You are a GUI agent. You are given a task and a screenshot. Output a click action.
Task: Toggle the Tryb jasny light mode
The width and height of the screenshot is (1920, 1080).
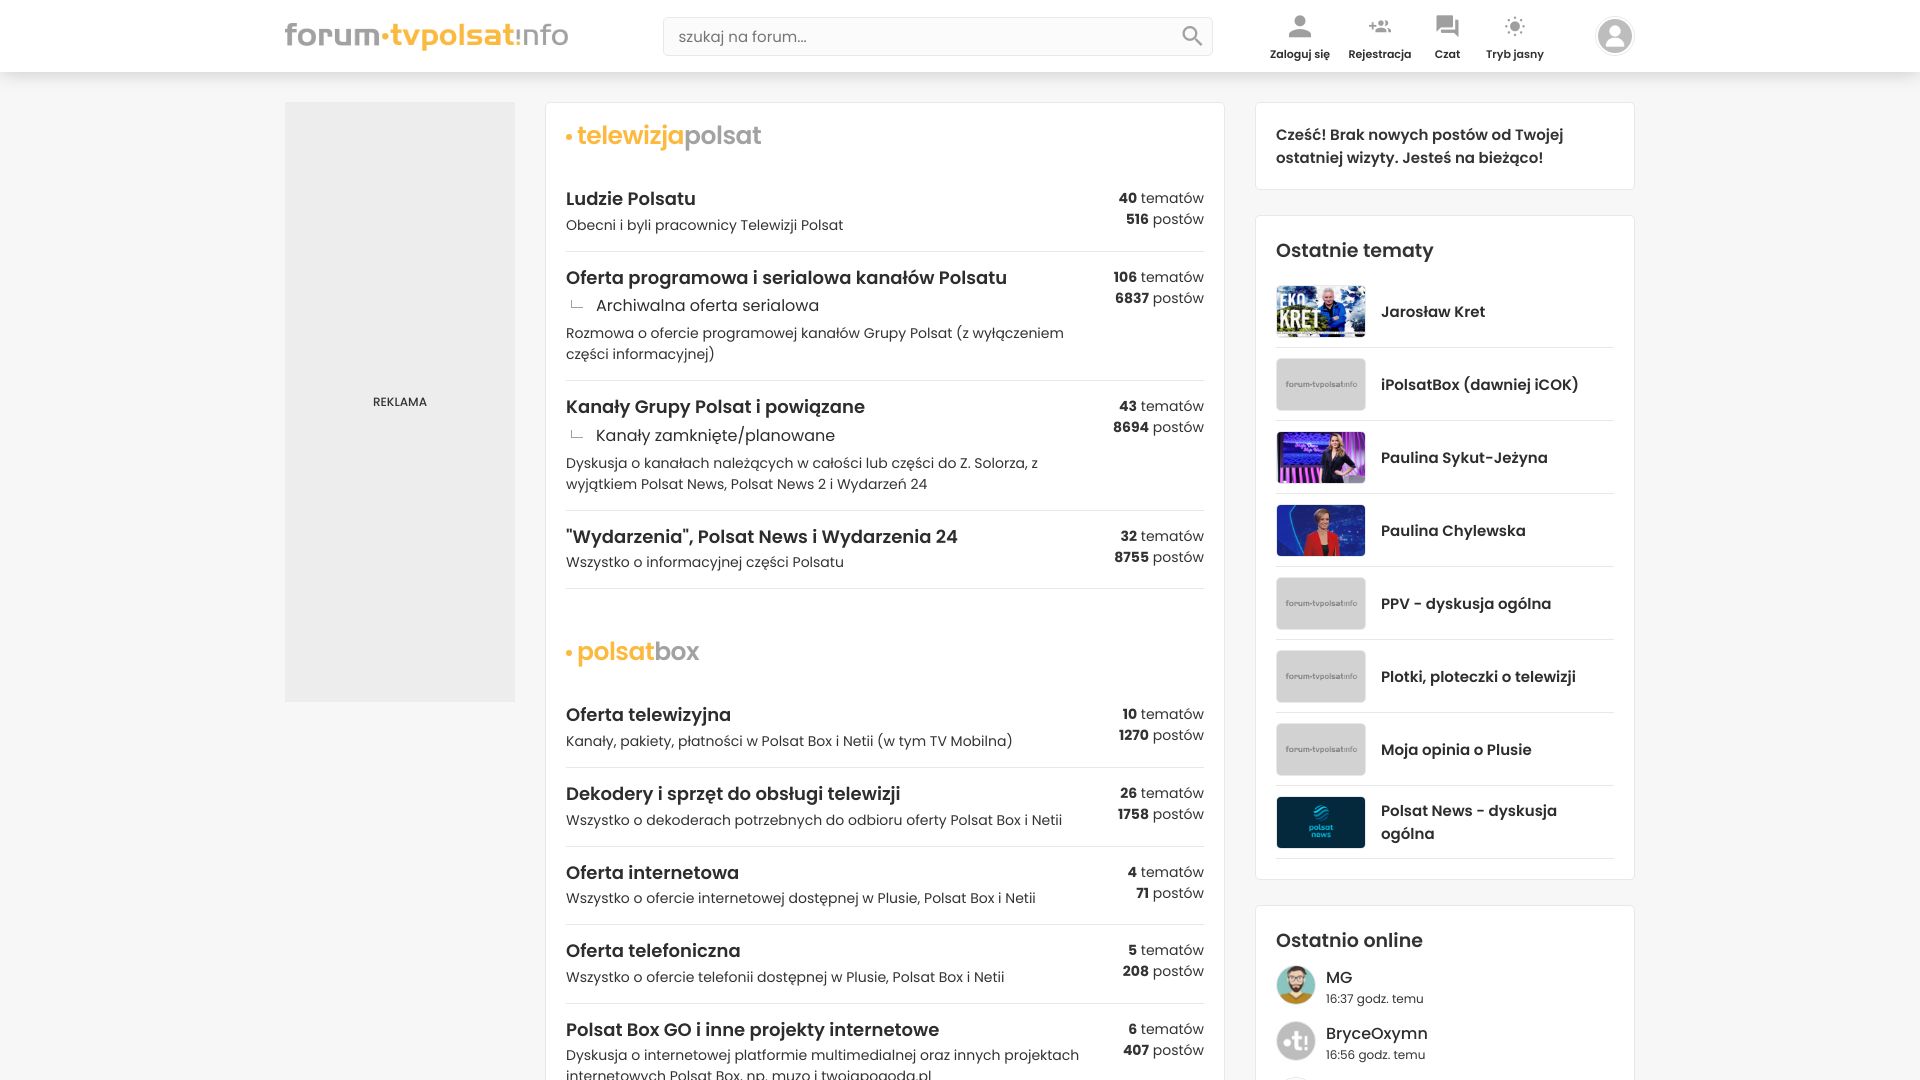point(1514,37)
